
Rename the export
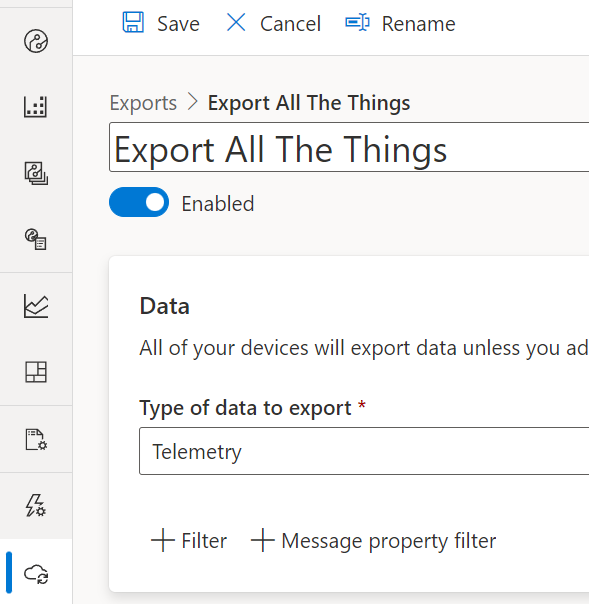tap(400, 23)
